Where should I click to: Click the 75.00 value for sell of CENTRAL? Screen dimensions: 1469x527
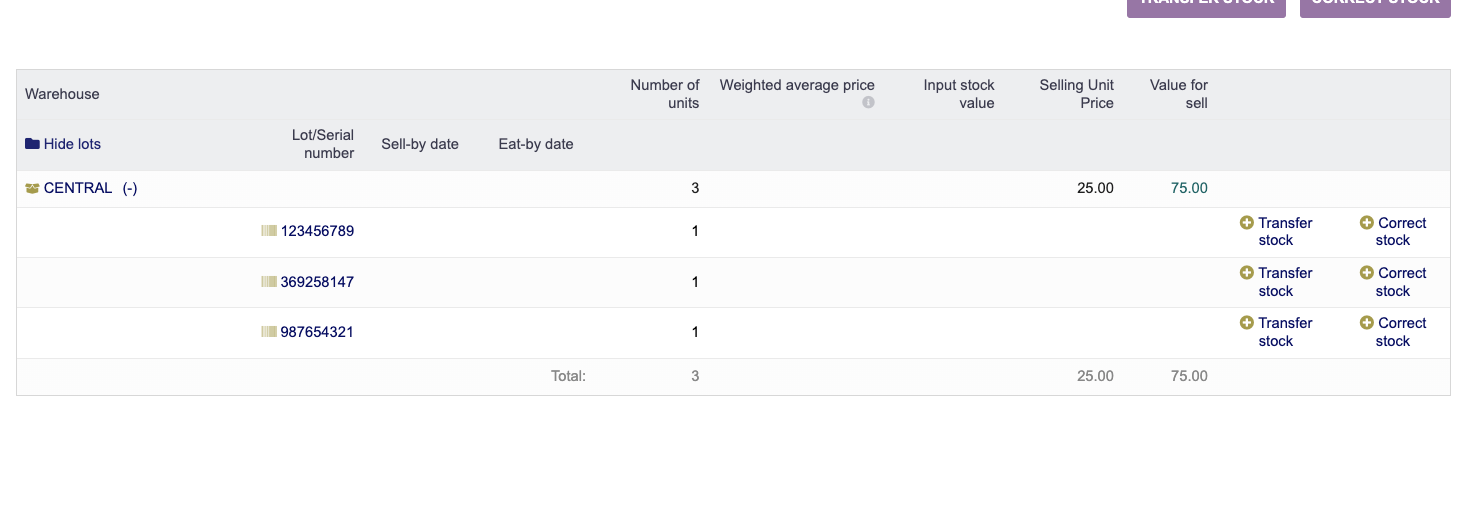pos(1189,188)
